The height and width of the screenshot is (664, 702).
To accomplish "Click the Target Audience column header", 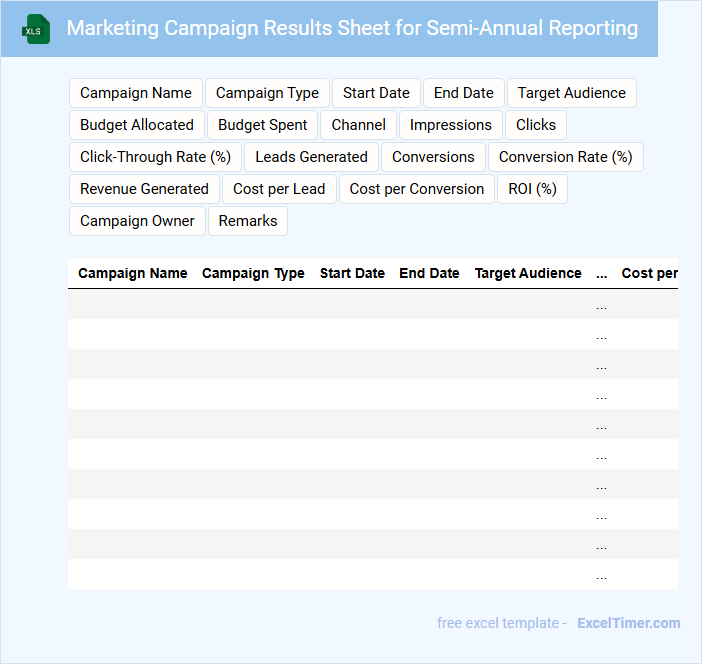I will pyautogui.click(x=528, y=273).
